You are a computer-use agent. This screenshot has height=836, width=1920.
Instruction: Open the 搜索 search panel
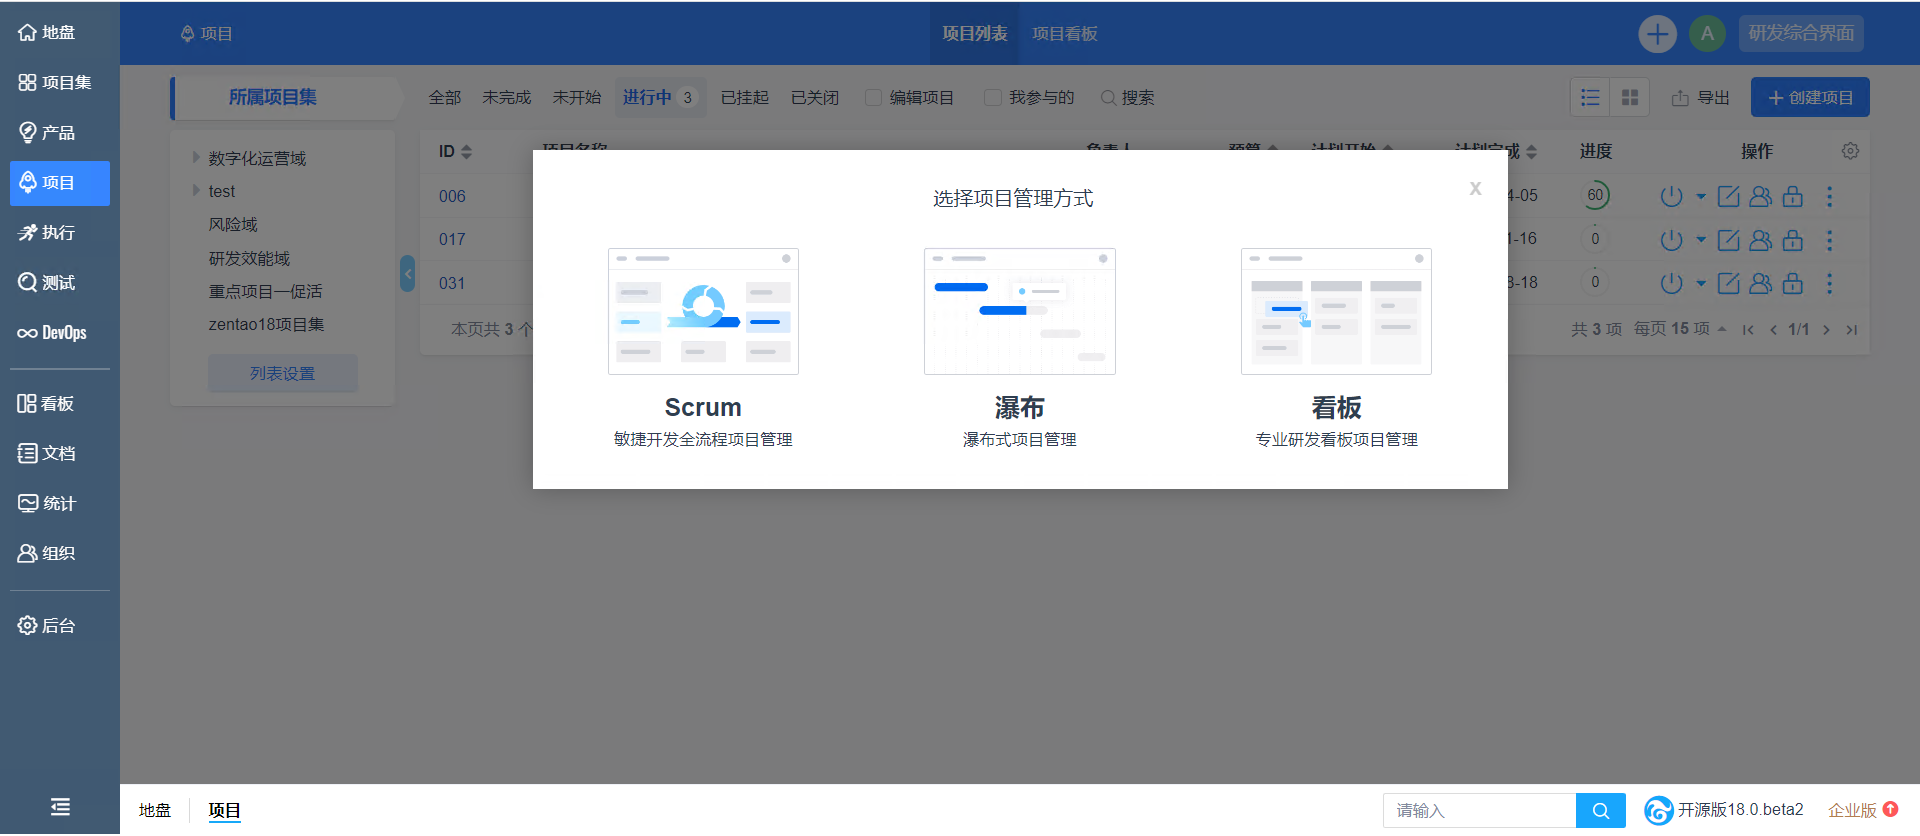1127,98
